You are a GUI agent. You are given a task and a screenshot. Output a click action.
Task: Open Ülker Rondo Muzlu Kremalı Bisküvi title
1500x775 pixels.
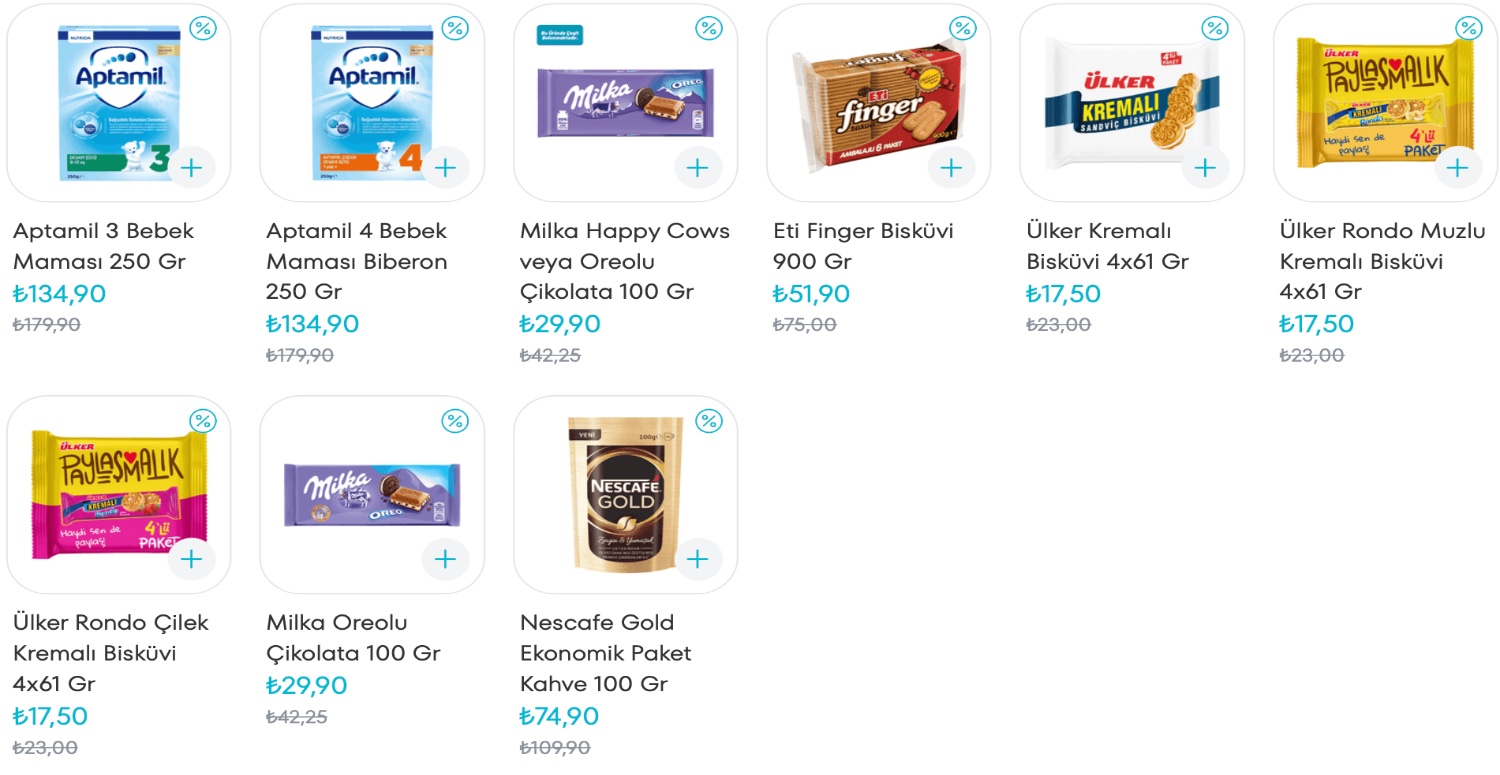pyautogui.click(x=1382, y=261)
